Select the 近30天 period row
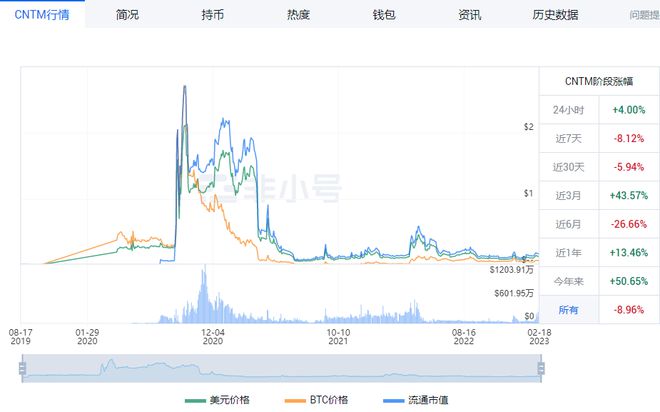This screenshot has height=412, width=660. point(599,167)
